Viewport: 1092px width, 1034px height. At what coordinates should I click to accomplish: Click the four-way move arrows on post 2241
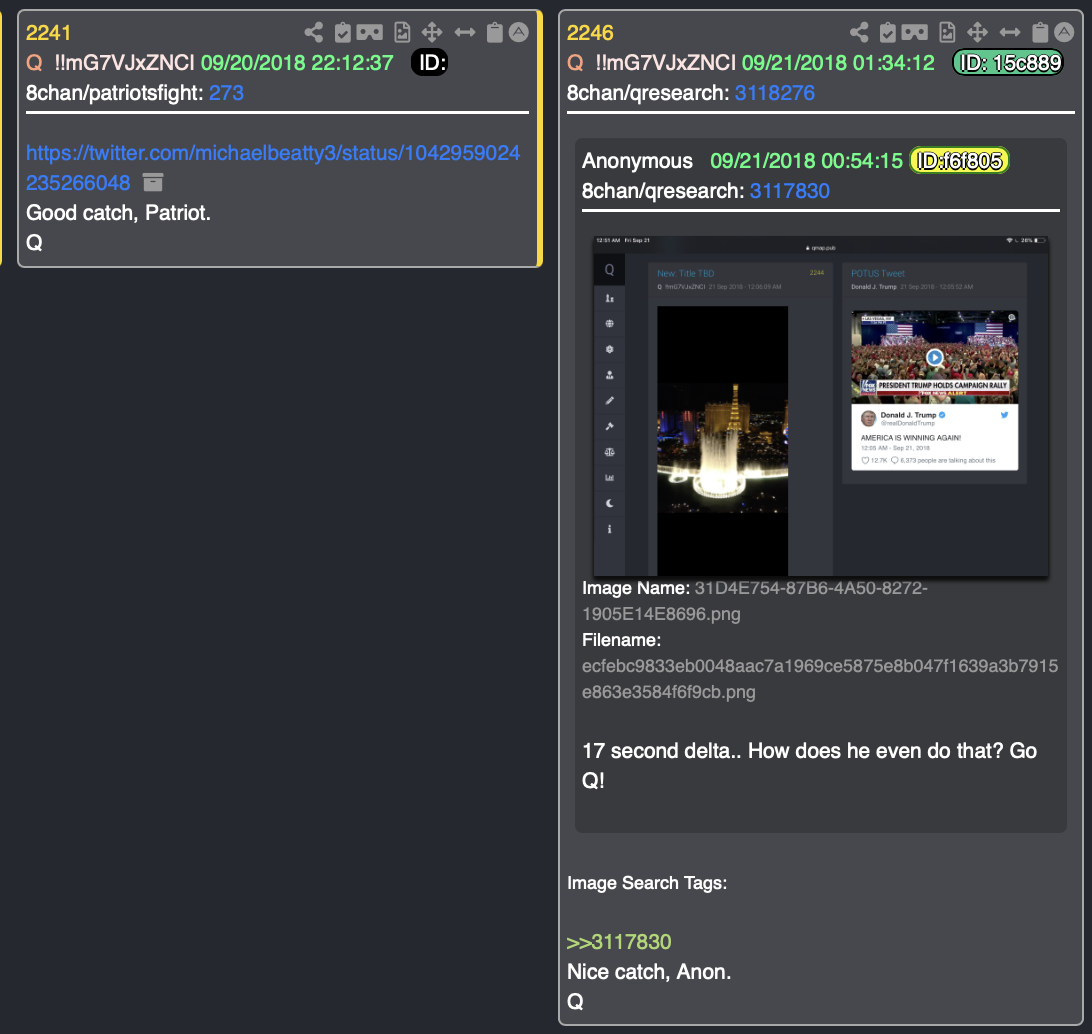(x=432, y=32)
